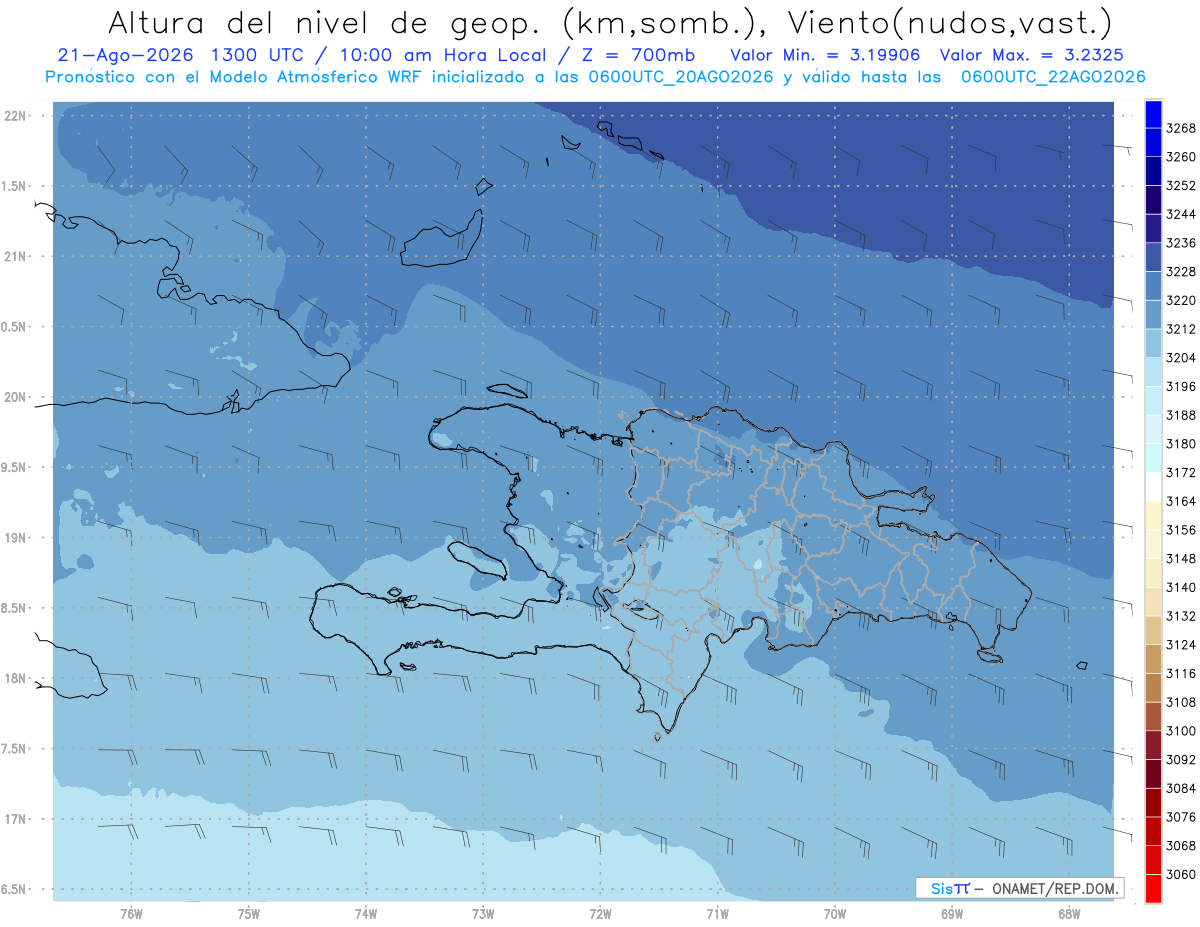Click the legend value 3180

point(1181,444)
